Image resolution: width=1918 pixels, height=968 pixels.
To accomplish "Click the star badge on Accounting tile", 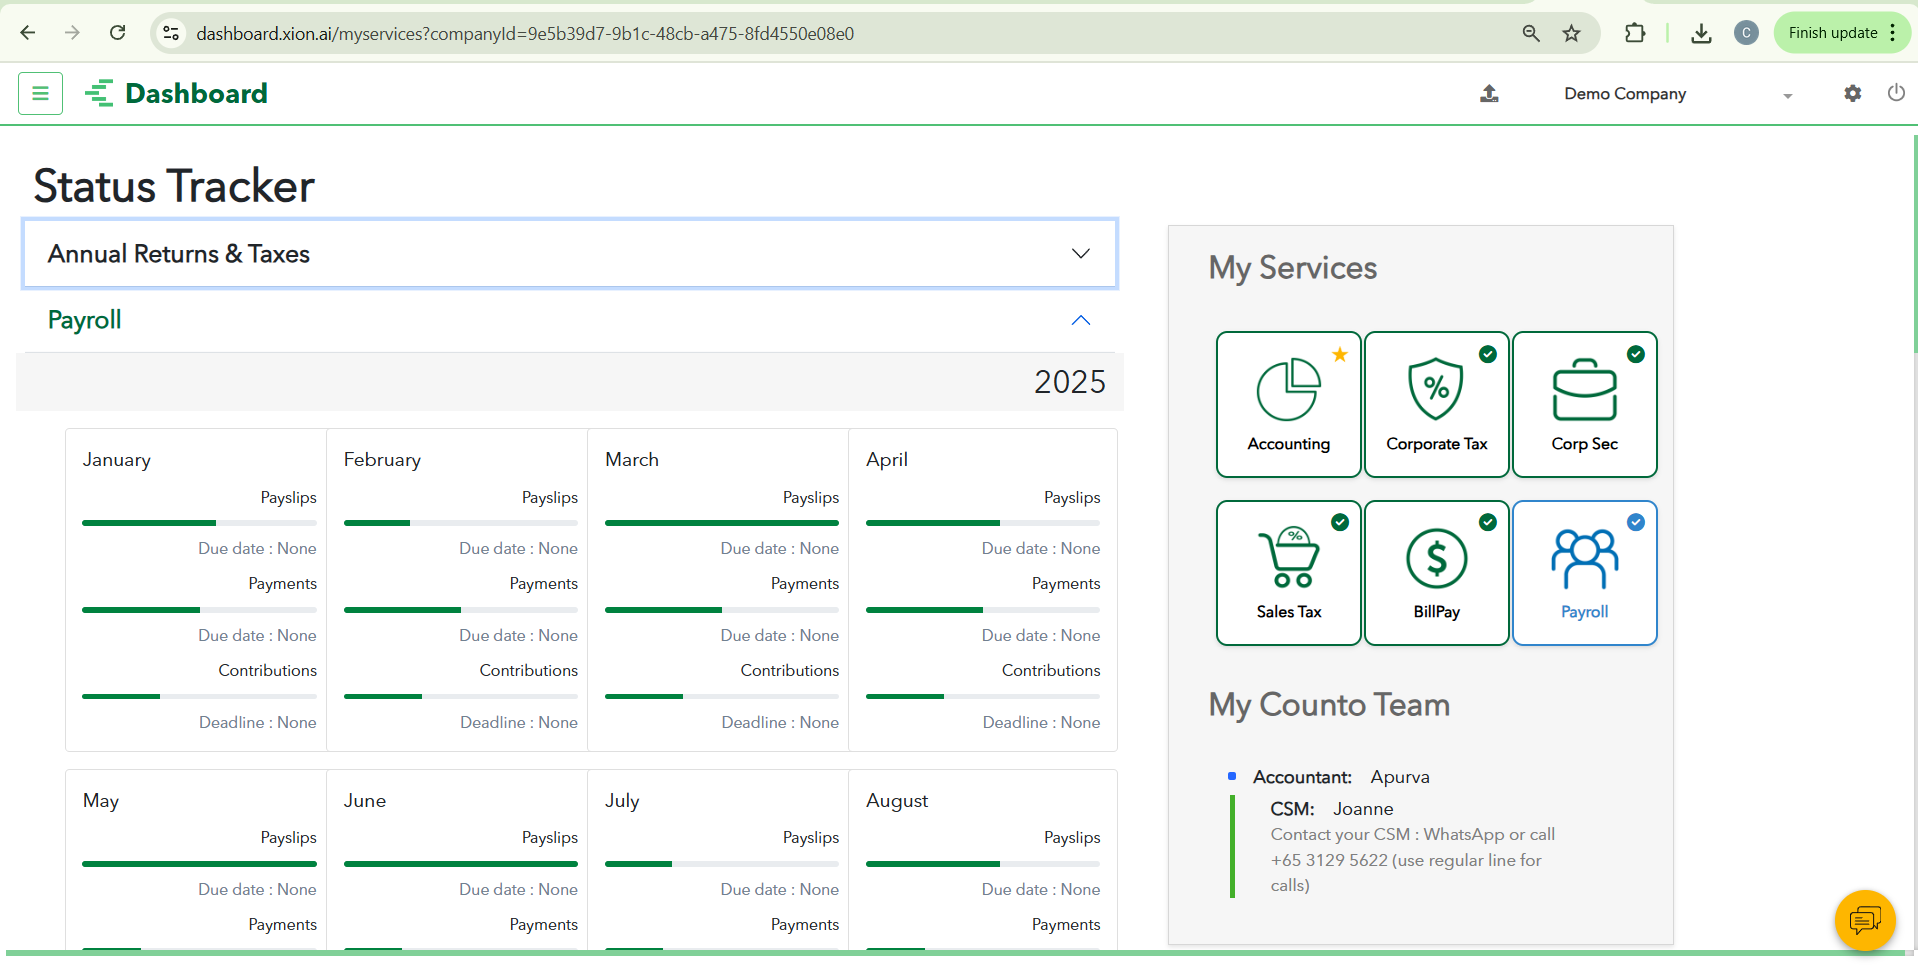I will (x=1340, y=354).
